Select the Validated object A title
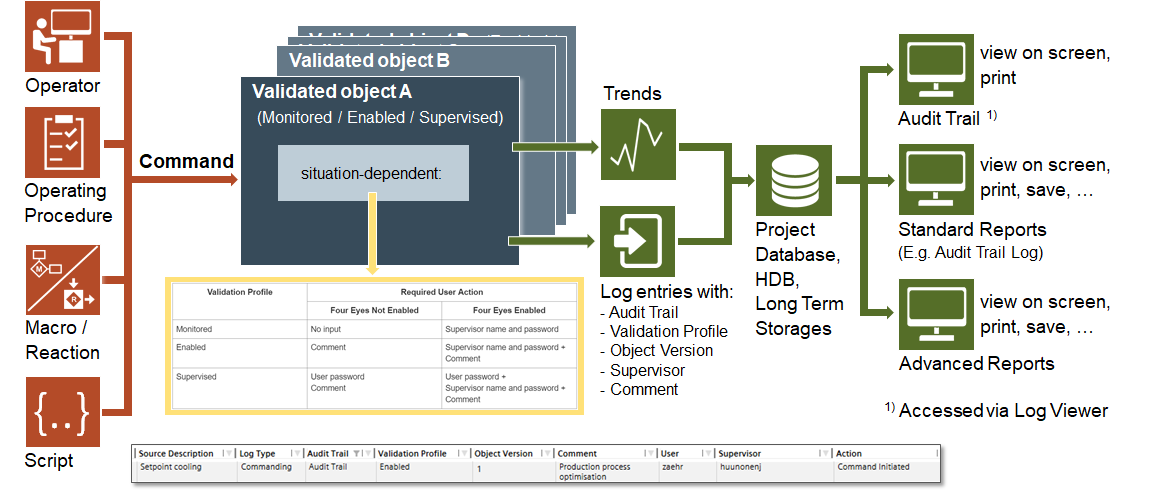The height and width of the screenshot is (492, 1169). pyautogui.click(x=331, y=92)
